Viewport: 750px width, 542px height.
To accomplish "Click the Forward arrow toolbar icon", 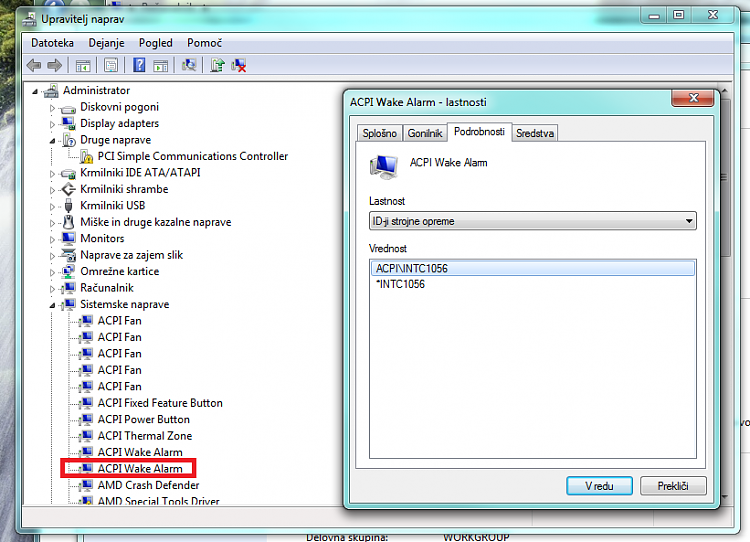I will pyautogui.click(x=55, y=65).
